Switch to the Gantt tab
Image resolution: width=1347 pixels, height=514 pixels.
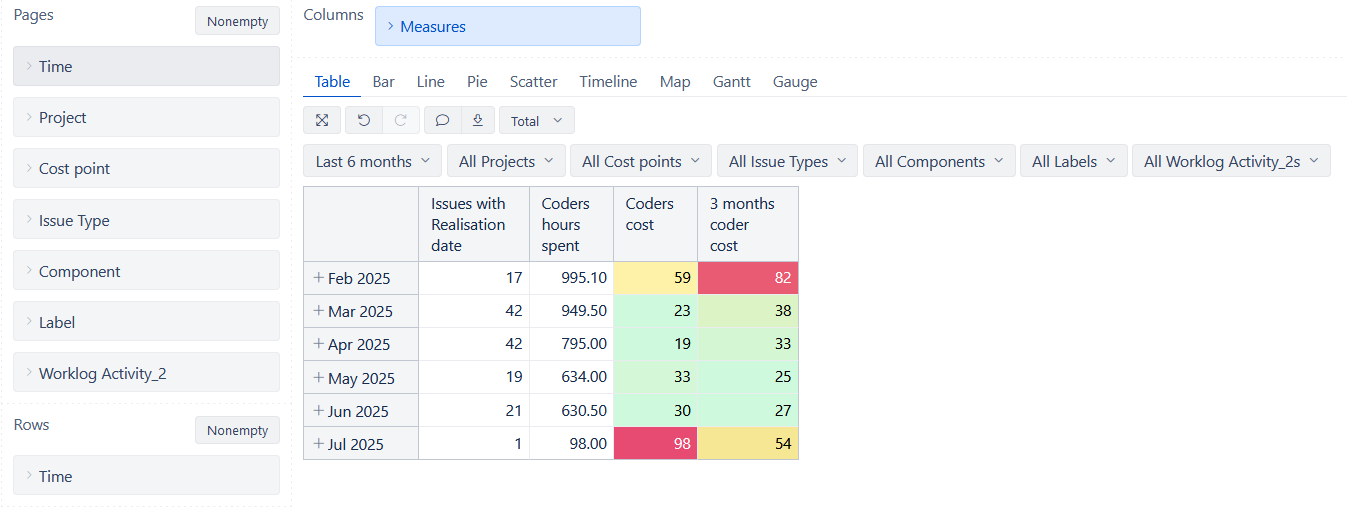(x=732, y=82)
